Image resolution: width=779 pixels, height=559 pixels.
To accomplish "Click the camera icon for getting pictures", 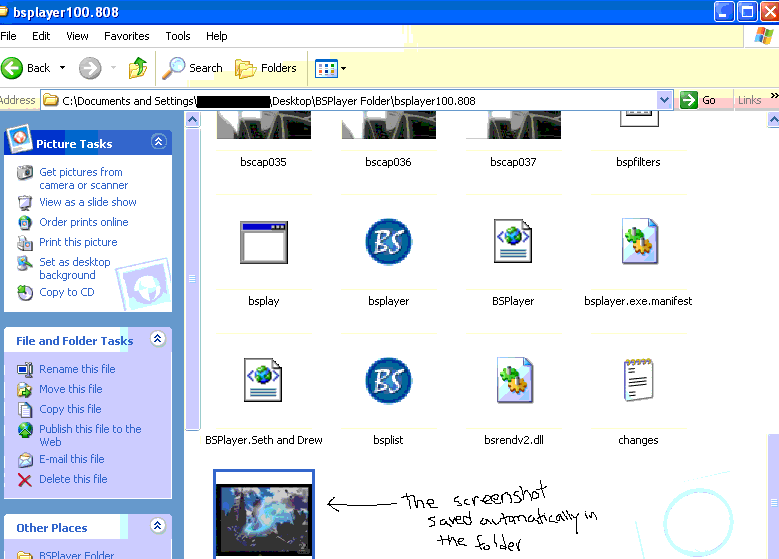I will (25, 172).
